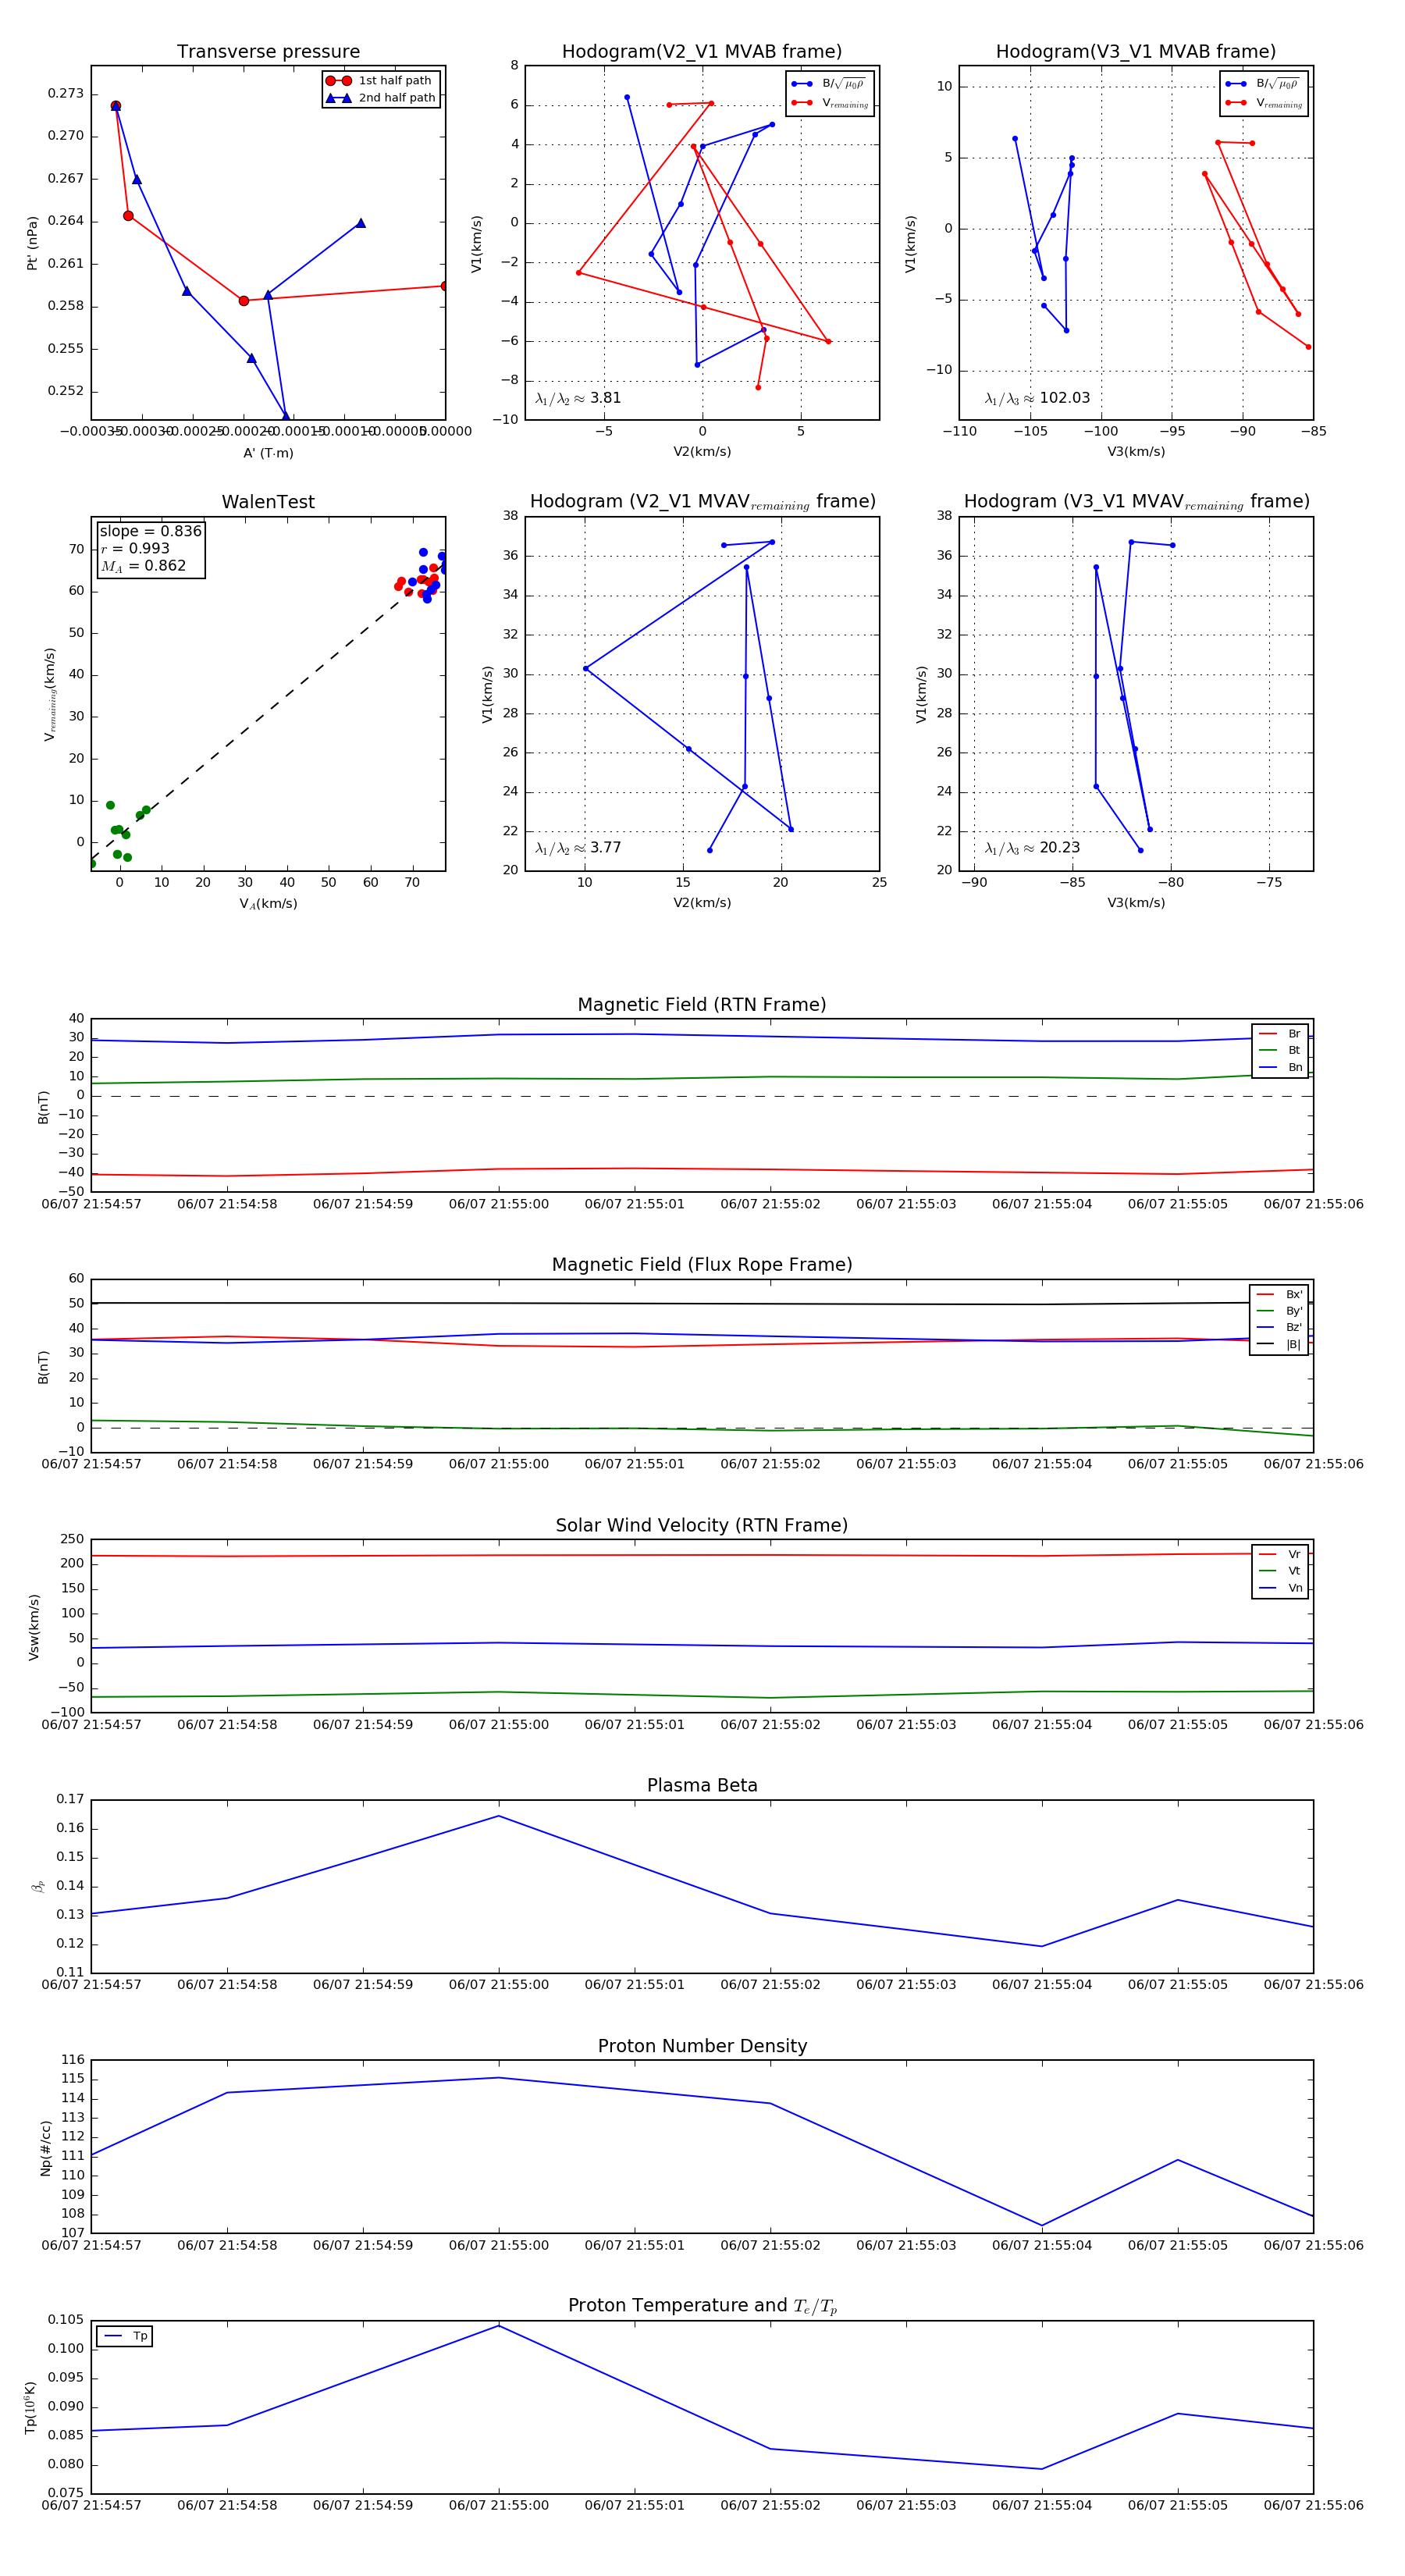Click the 'Hodogram (V3_V1 MVAV remaining frame)' title
The width and height of the screenshot is (1405, 2576).
(x=1136, y=502)
